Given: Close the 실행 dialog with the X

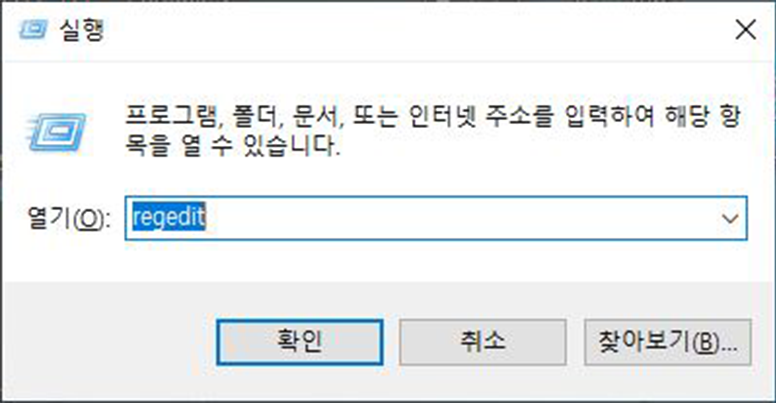Looking at the screenshot, I should point(745,30).
